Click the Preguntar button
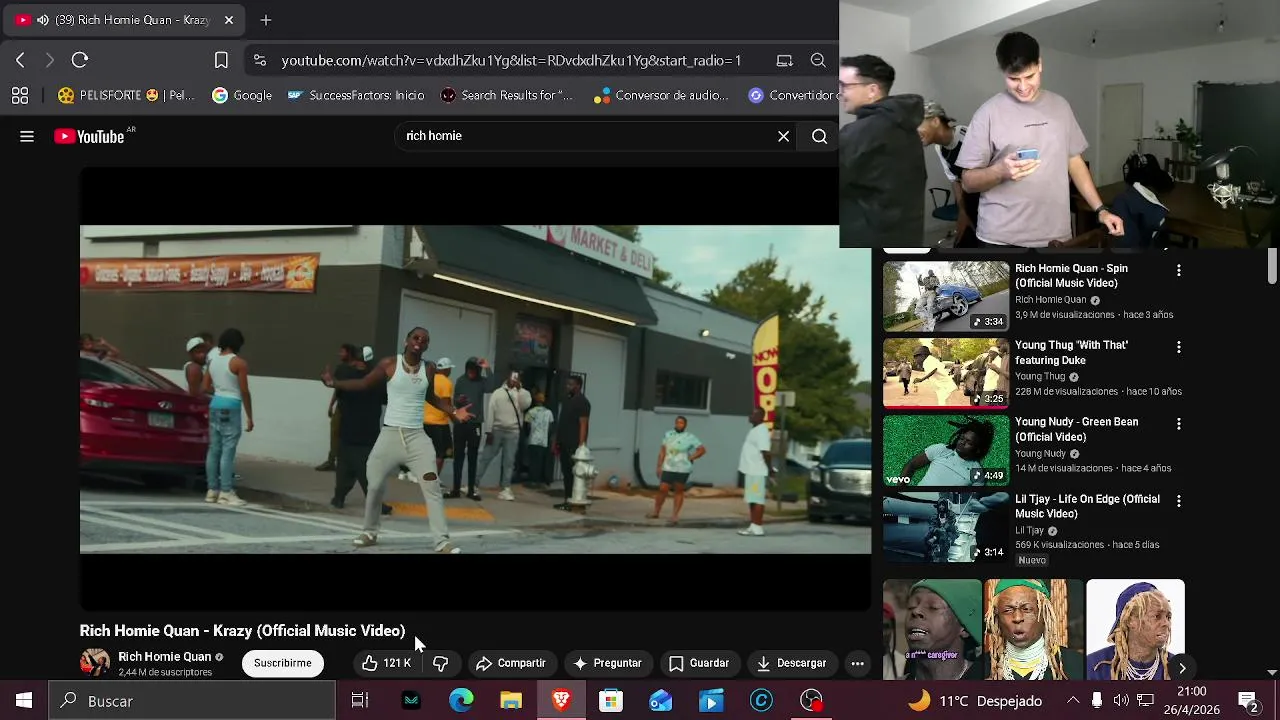 click(607, 663)
